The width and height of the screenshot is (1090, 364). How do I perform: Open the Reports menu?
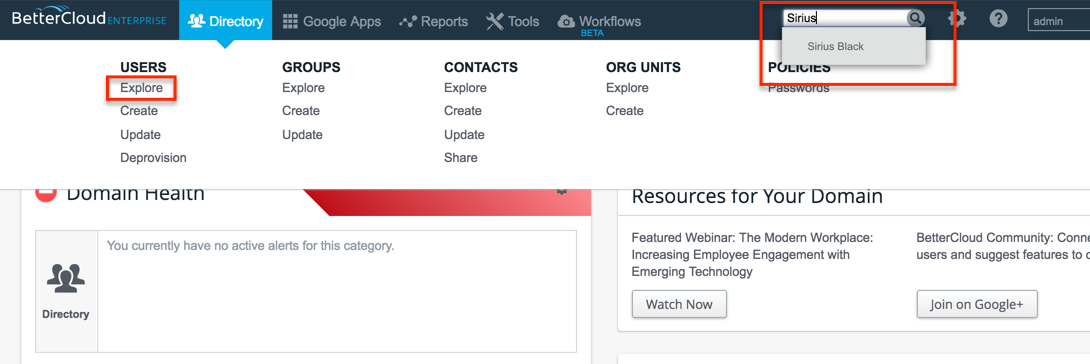434,22
